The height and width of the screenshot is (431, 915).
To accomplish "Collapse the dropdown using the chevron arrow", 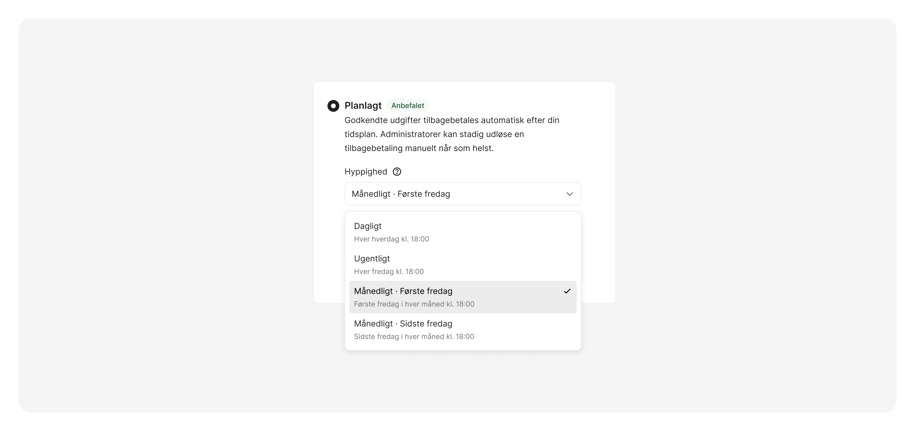I will tap(570, 194).
